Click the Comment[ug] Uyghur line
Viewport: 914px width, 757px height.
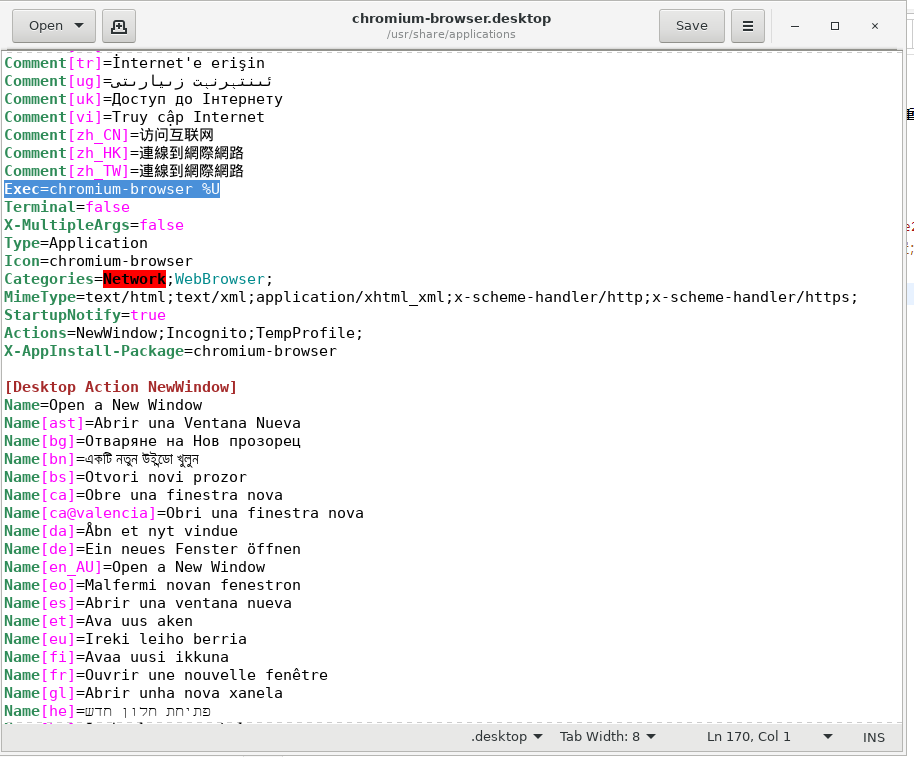(x=138, y=81)
